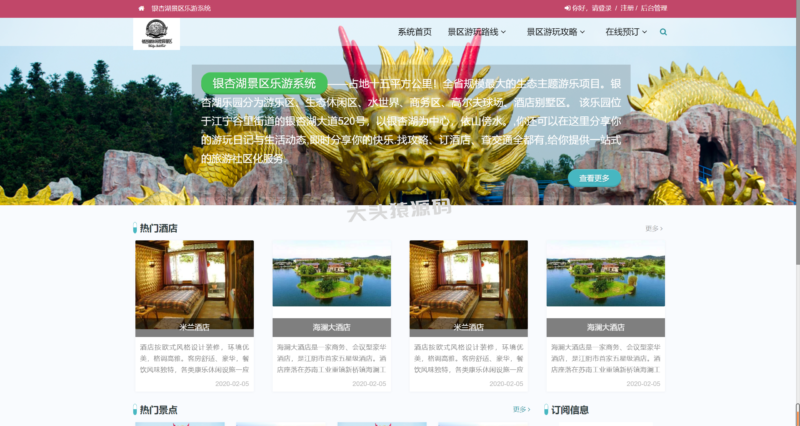Click 更多 link beside 热门酒店 heading
800x426 pixels.
pos(654,229)
